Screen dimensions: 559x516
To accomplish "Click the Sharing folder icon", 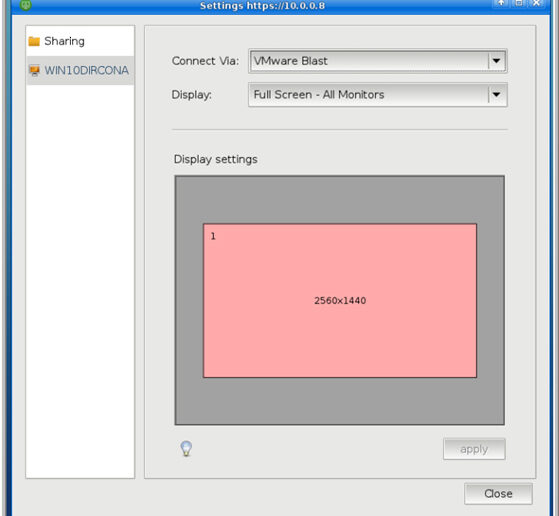I will click(34, 41).
